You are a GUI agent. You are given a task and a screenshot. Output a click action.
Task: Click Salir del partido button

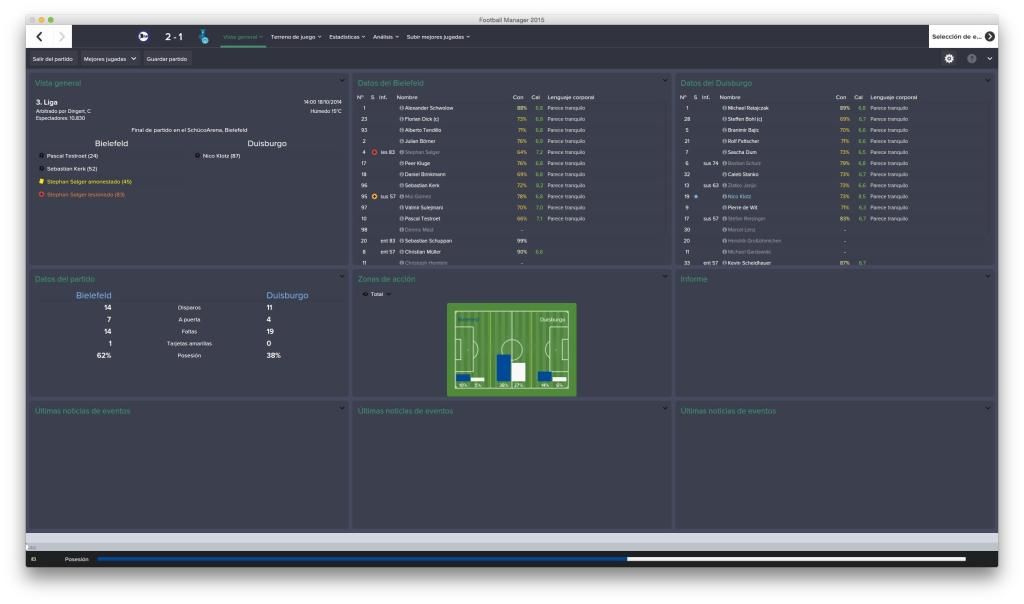(53, 59)
